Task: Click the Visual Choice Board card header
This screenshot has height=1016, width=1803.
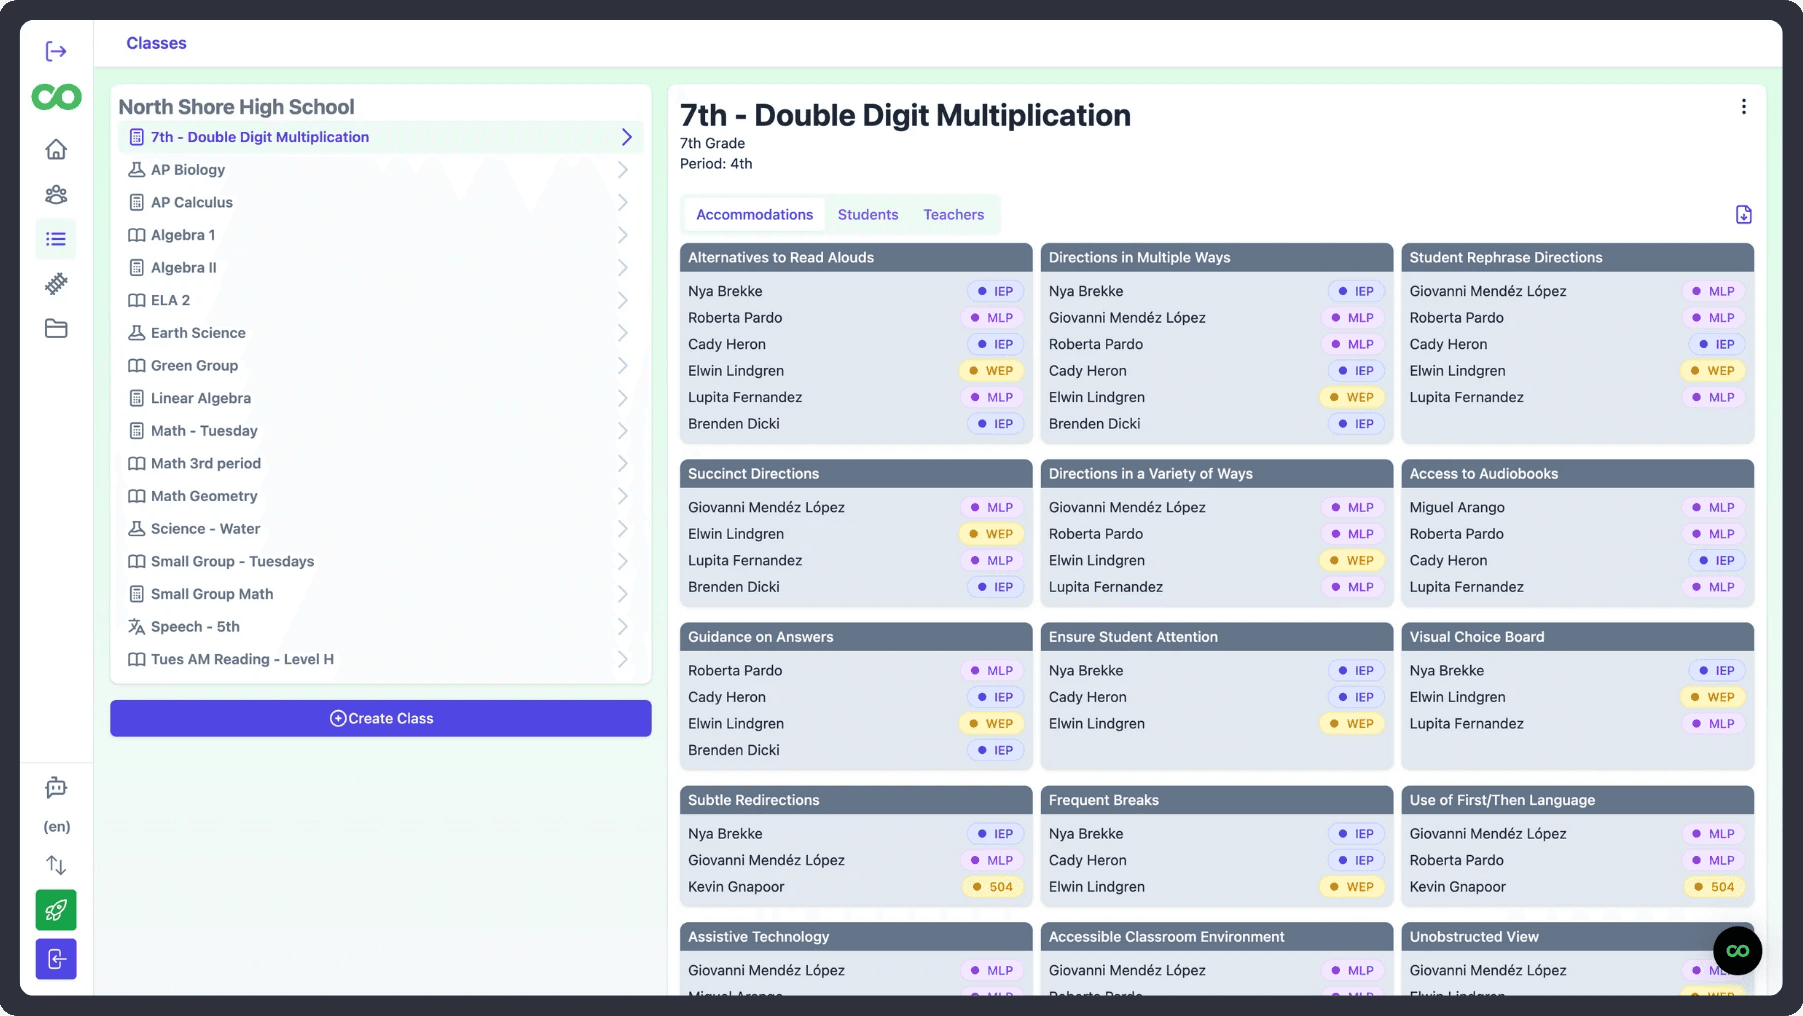Action: (1578, 637)
